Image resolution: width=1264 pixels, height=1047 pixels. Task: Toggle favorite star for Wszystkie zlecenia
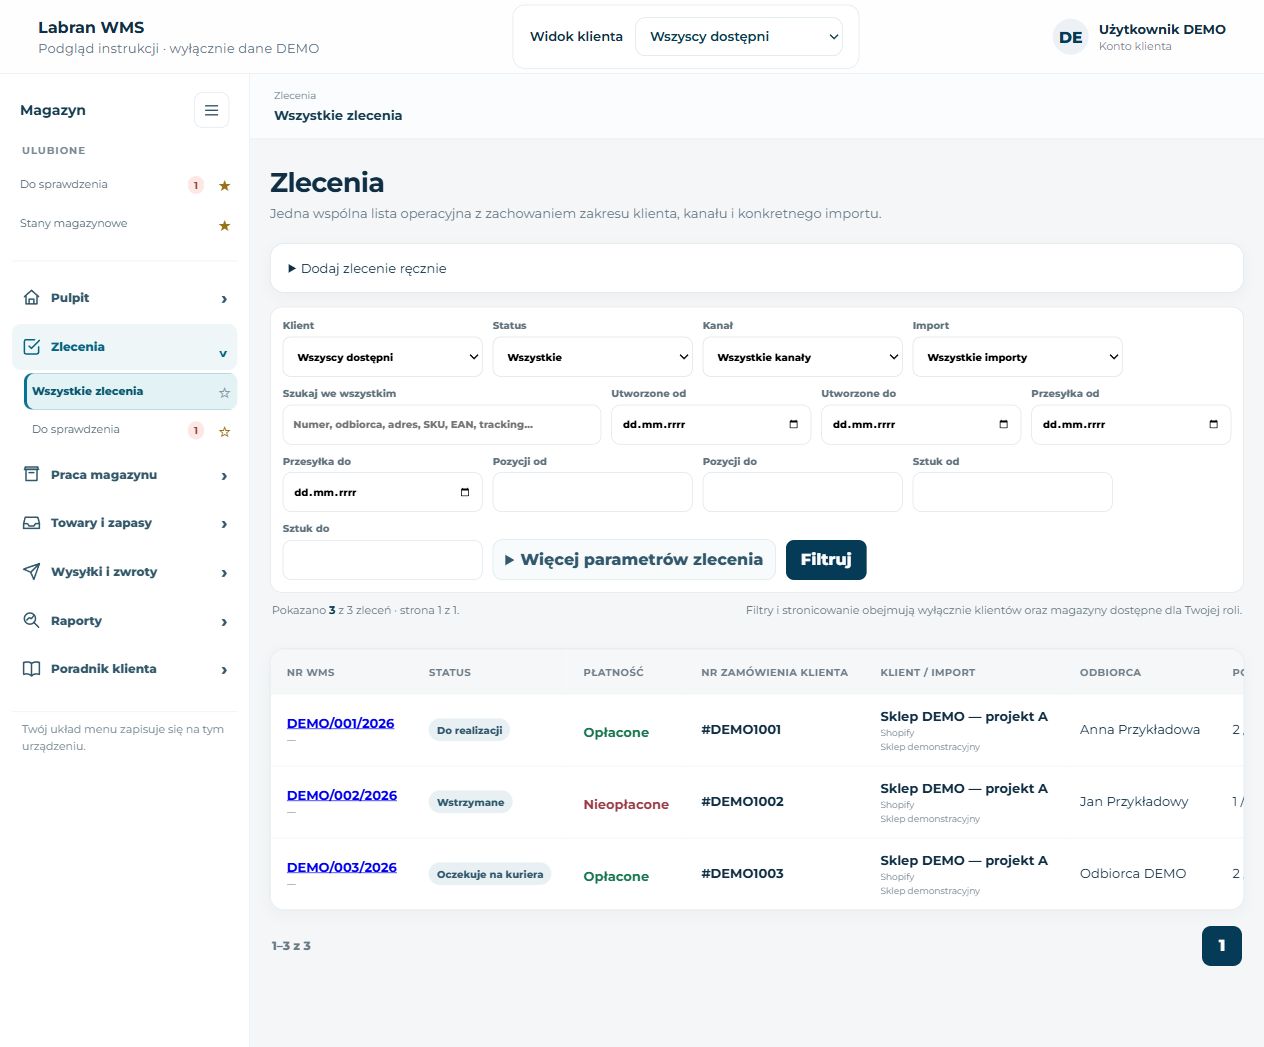pyautogui.click(x=225, y=393)
